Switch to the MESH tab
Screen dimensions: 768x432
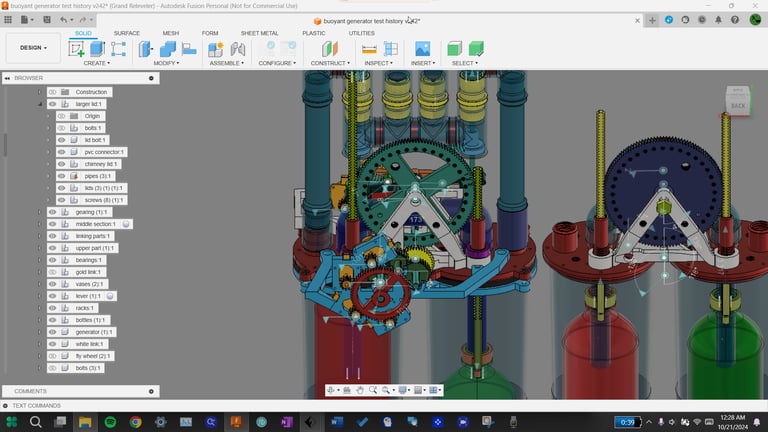[170, 33]
